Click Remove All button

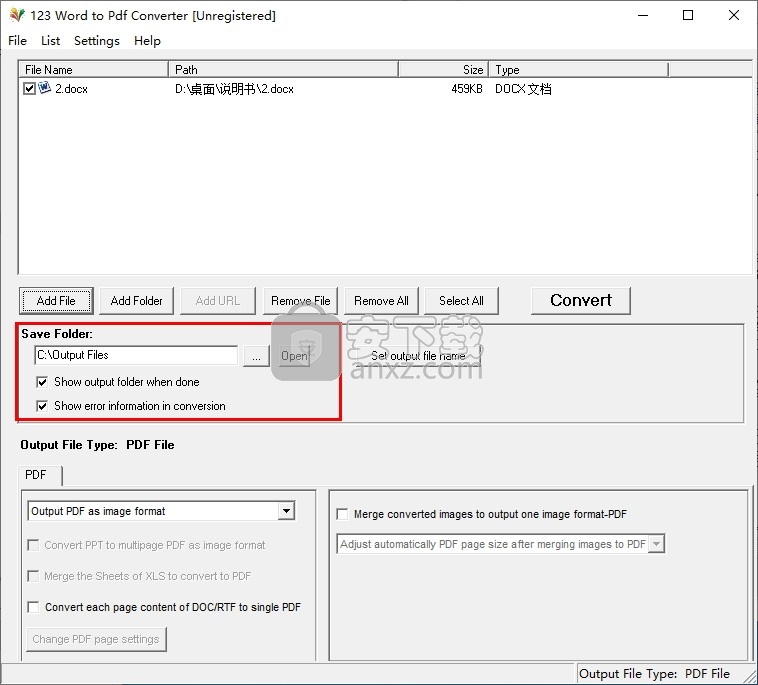(x=381, y=301)
